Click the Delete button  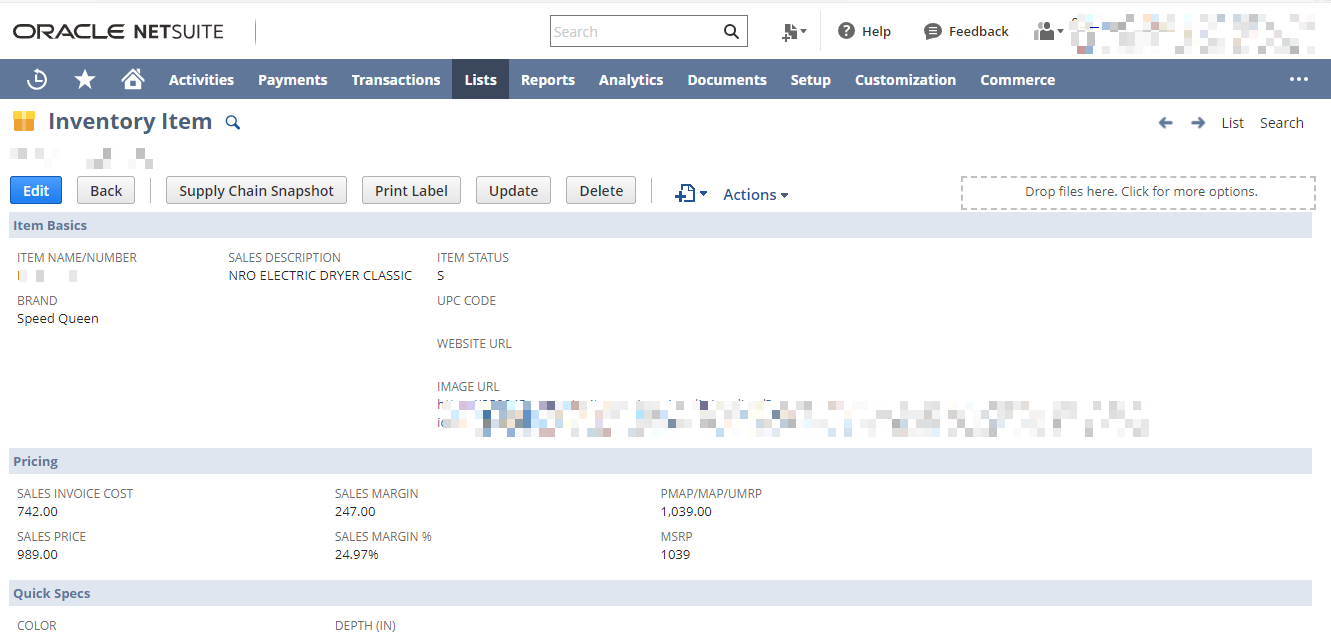point(601,190)
